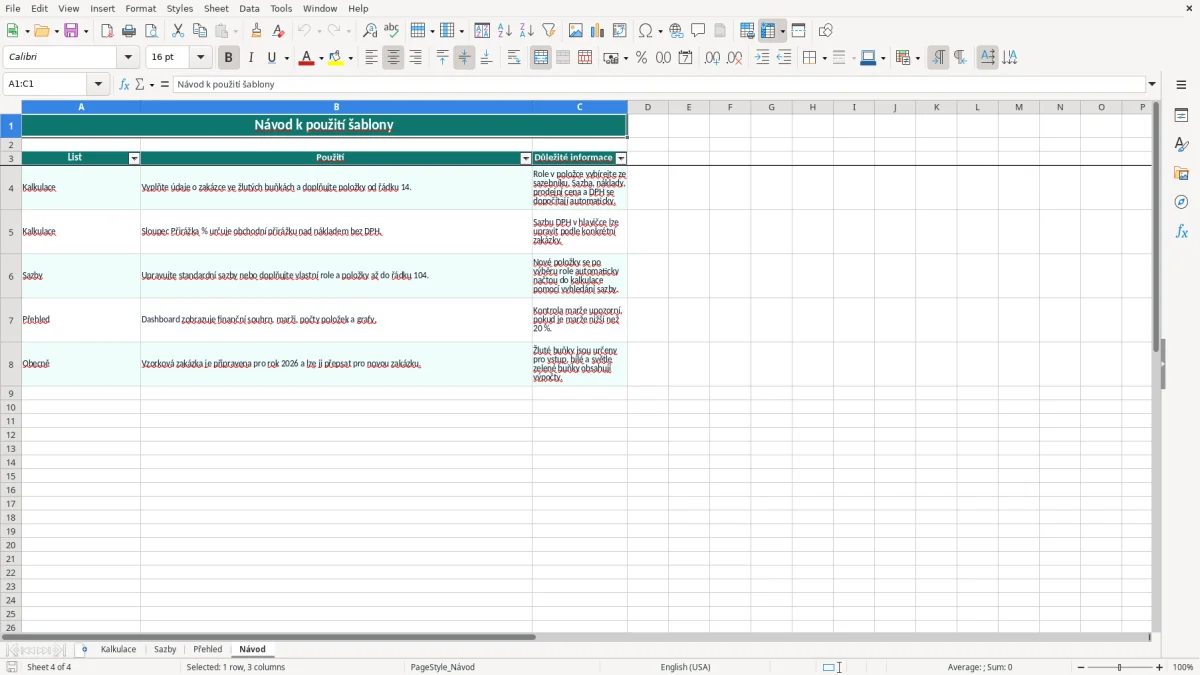The image size is (1200, 675).
Task: Click the English (USA) language status
Action: pos(686,667)
